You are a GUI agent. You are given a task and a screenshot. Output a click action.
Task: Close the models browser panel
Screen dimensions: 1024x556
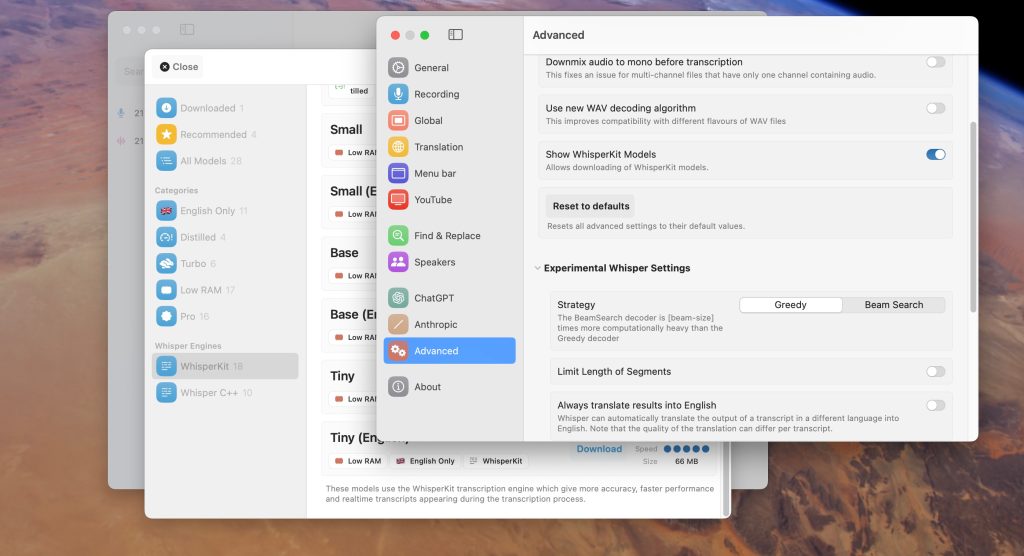point(179,67)
